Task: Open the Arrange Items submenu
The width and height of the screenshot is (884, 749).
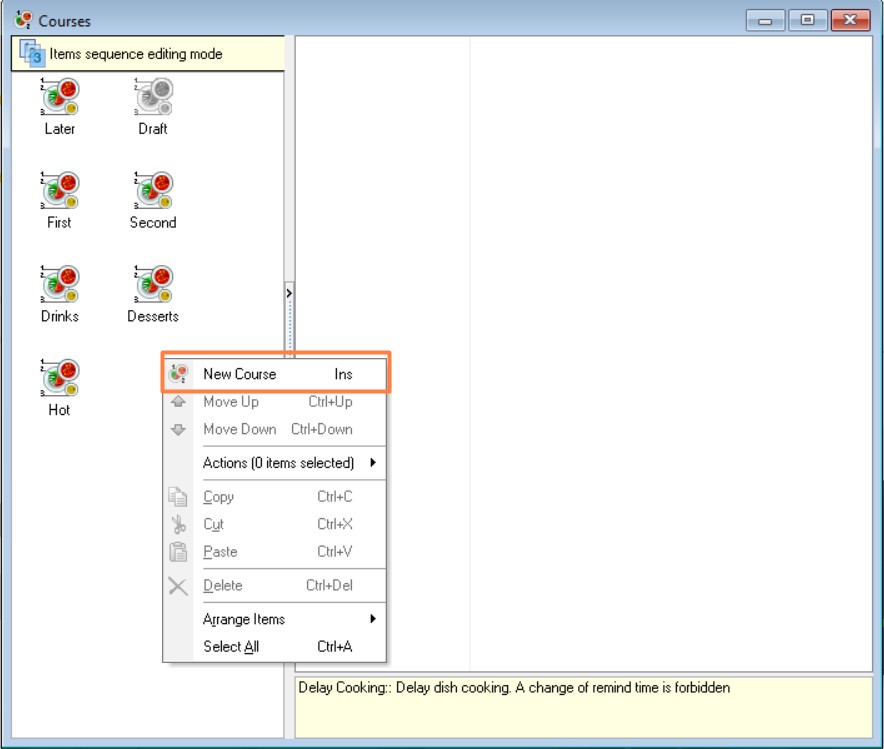Action: click(x=276, y=619)
